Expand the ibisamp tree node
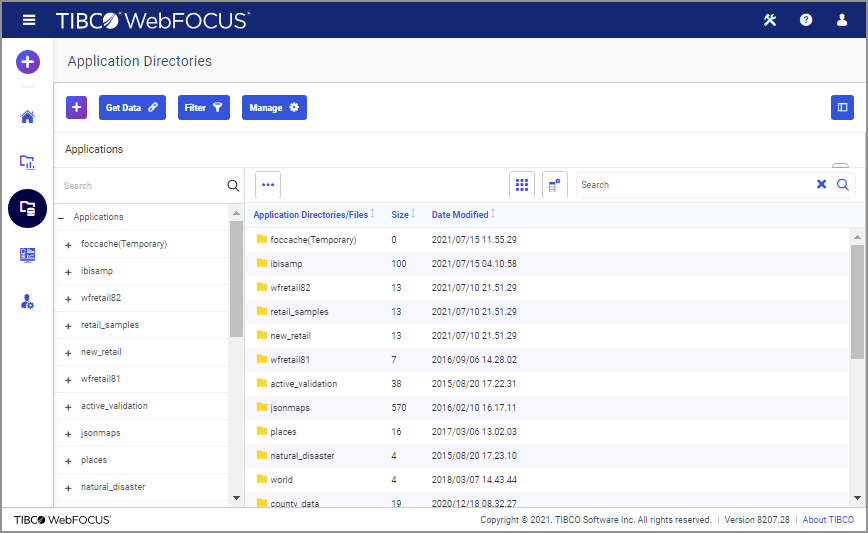Screen dimensions: 868x533 [x=68, y=271]
